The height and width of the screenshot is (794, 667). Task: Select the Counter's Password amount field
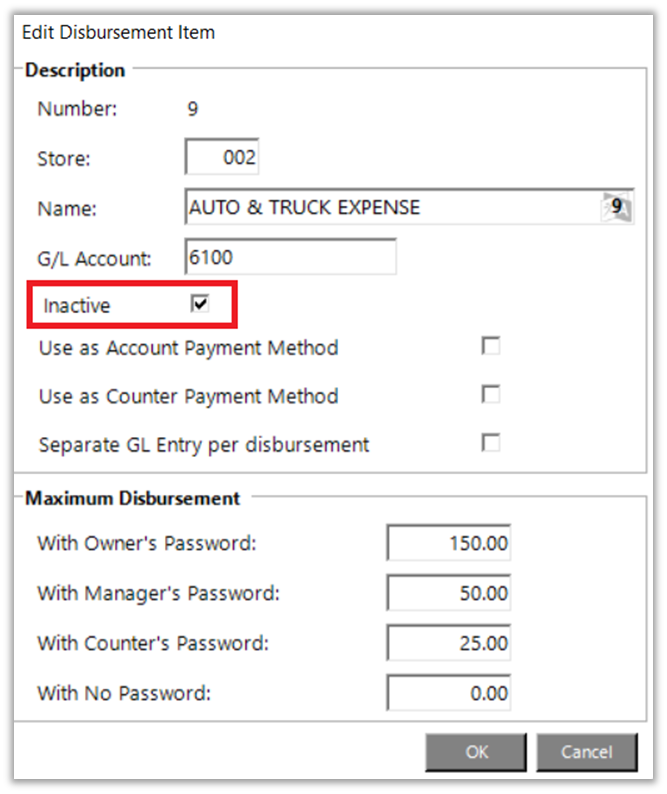448,642
